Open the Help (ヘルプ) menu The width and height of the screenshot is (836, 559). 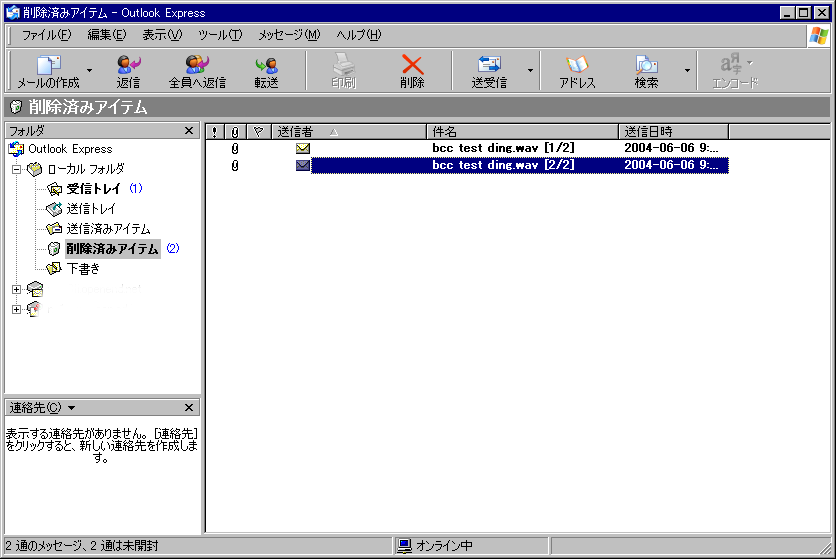358,35
